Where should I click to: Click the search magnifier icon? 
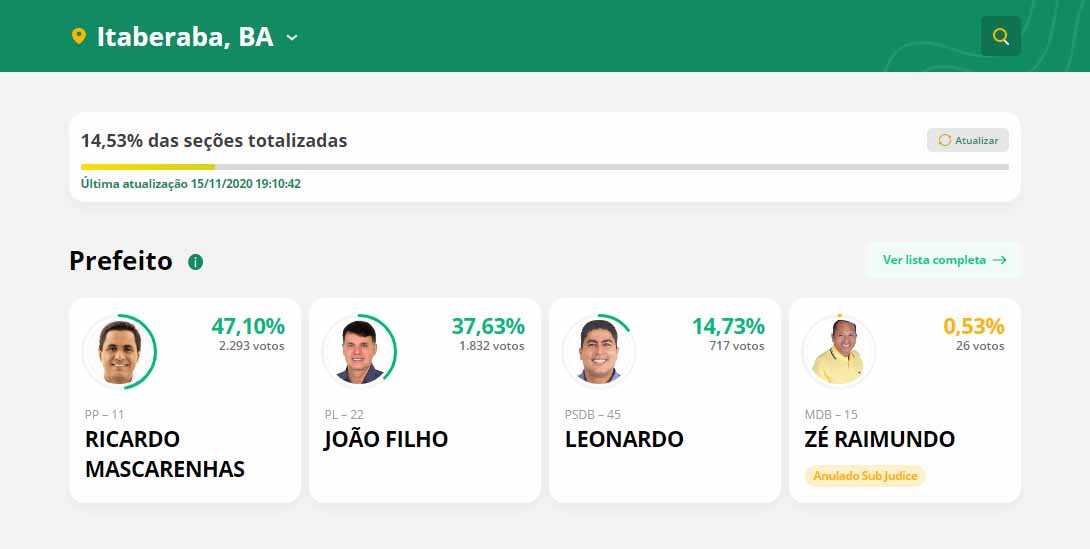(1001, 37)
